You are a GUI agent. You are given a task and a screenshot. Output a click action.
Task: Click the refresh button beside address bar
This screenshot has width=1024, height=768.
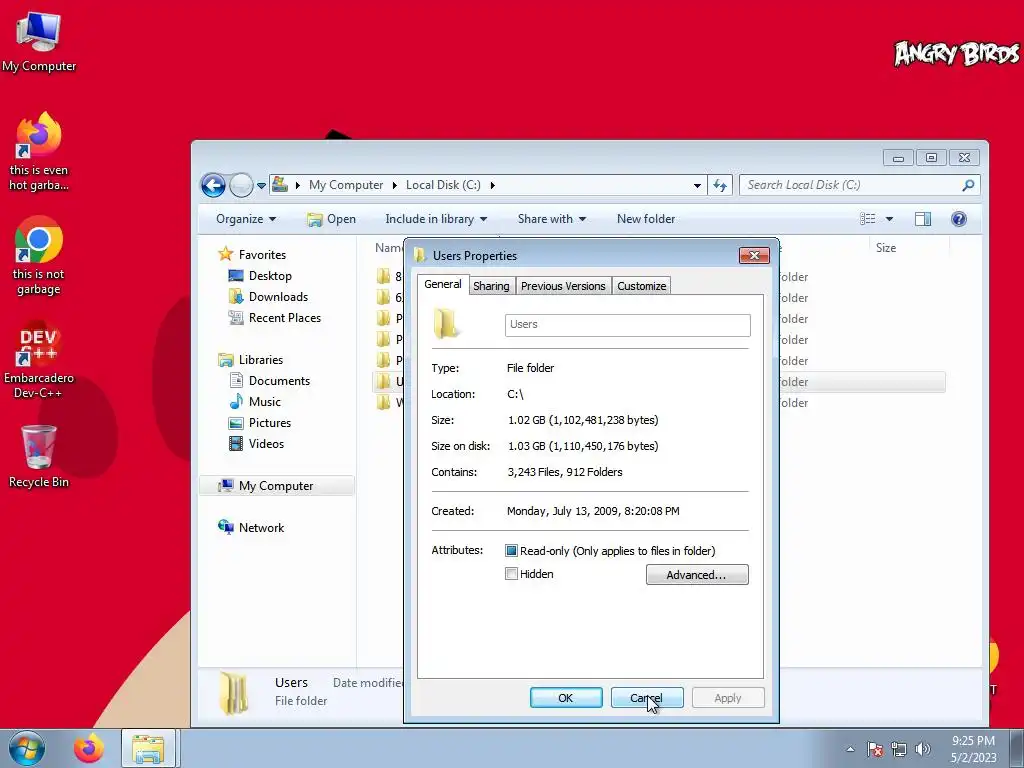[x=720, y=185]
